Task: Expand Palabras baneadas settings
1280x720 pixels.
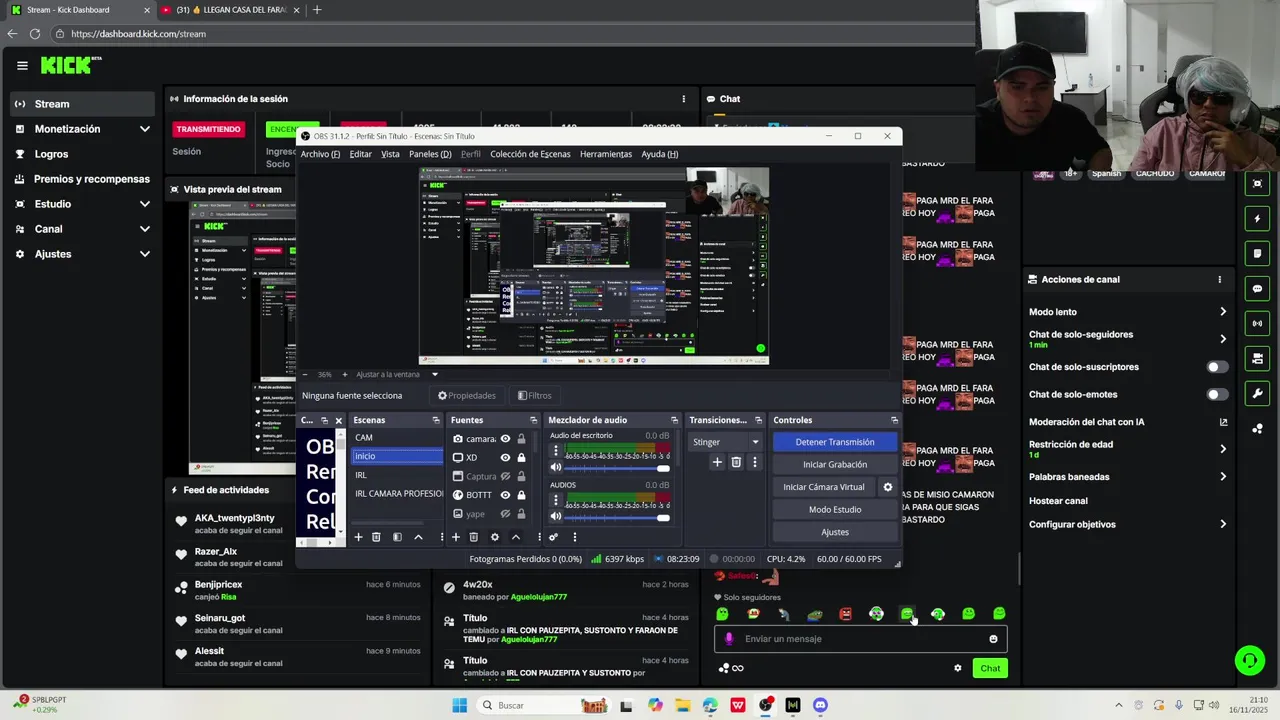Action: tap(1223, 477)
